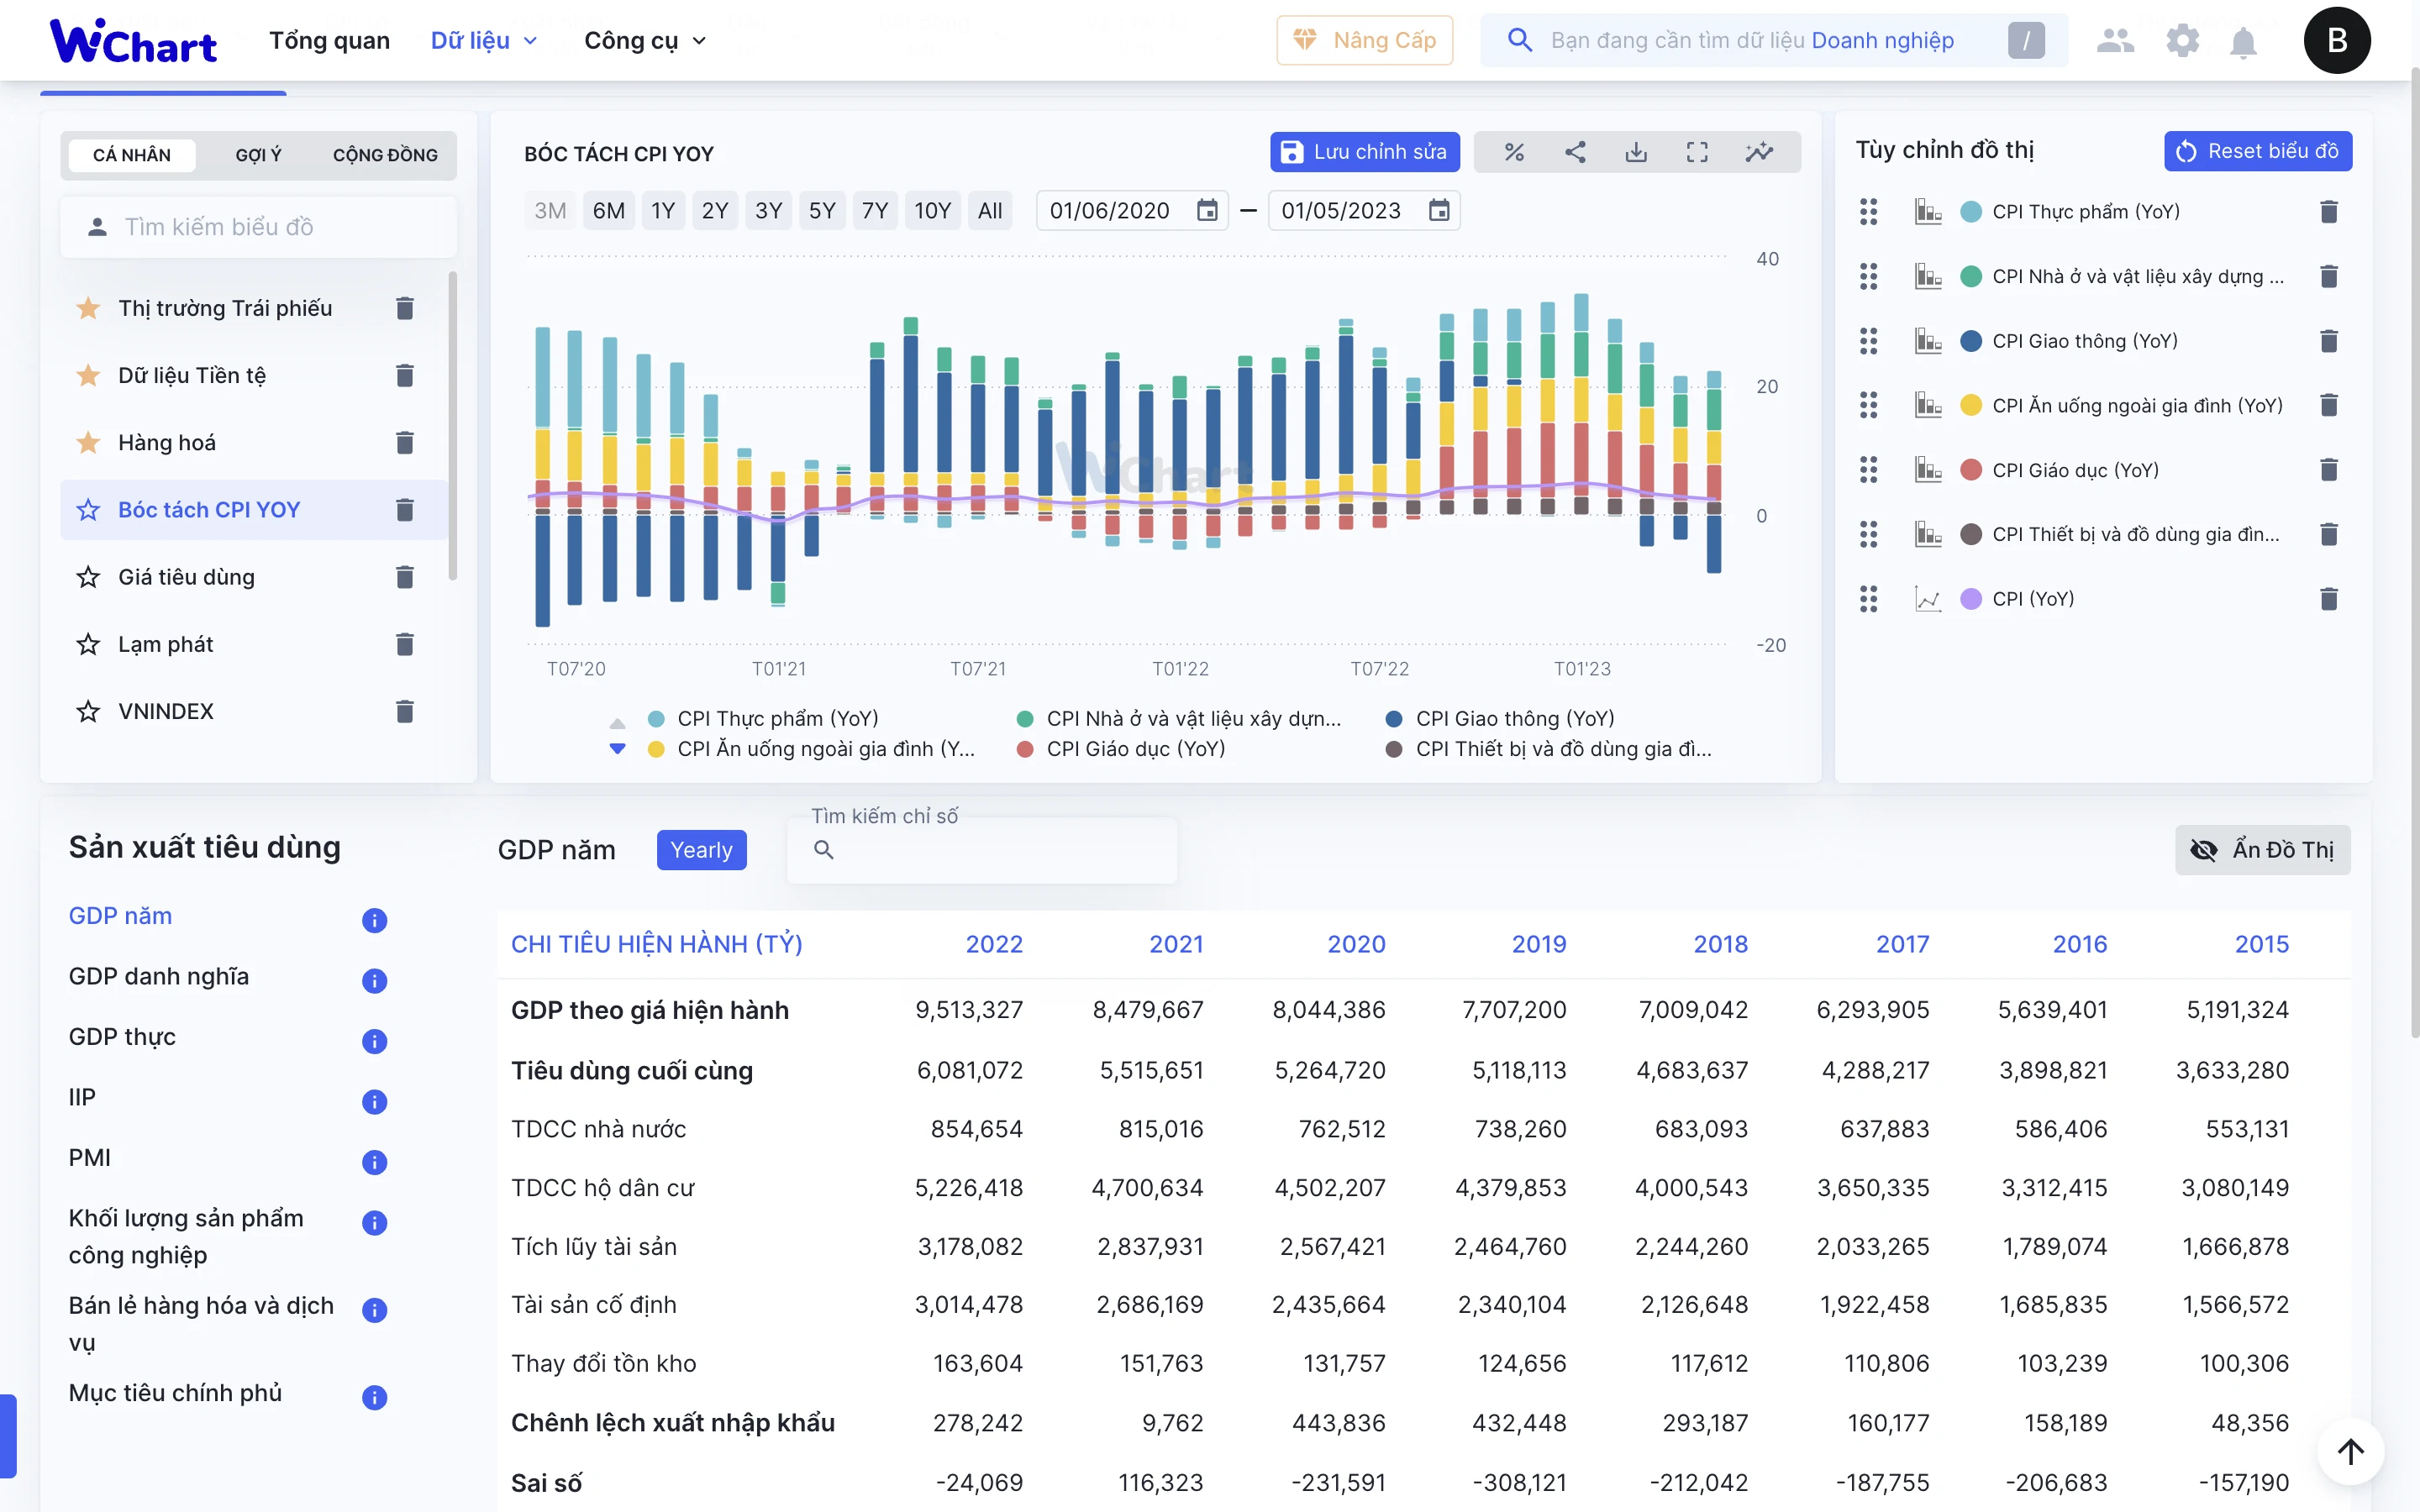This screenshot has width=2420, height=1512.
Task: Delete the Dữ liệu Tiền tệ chart
Action: 405,375
